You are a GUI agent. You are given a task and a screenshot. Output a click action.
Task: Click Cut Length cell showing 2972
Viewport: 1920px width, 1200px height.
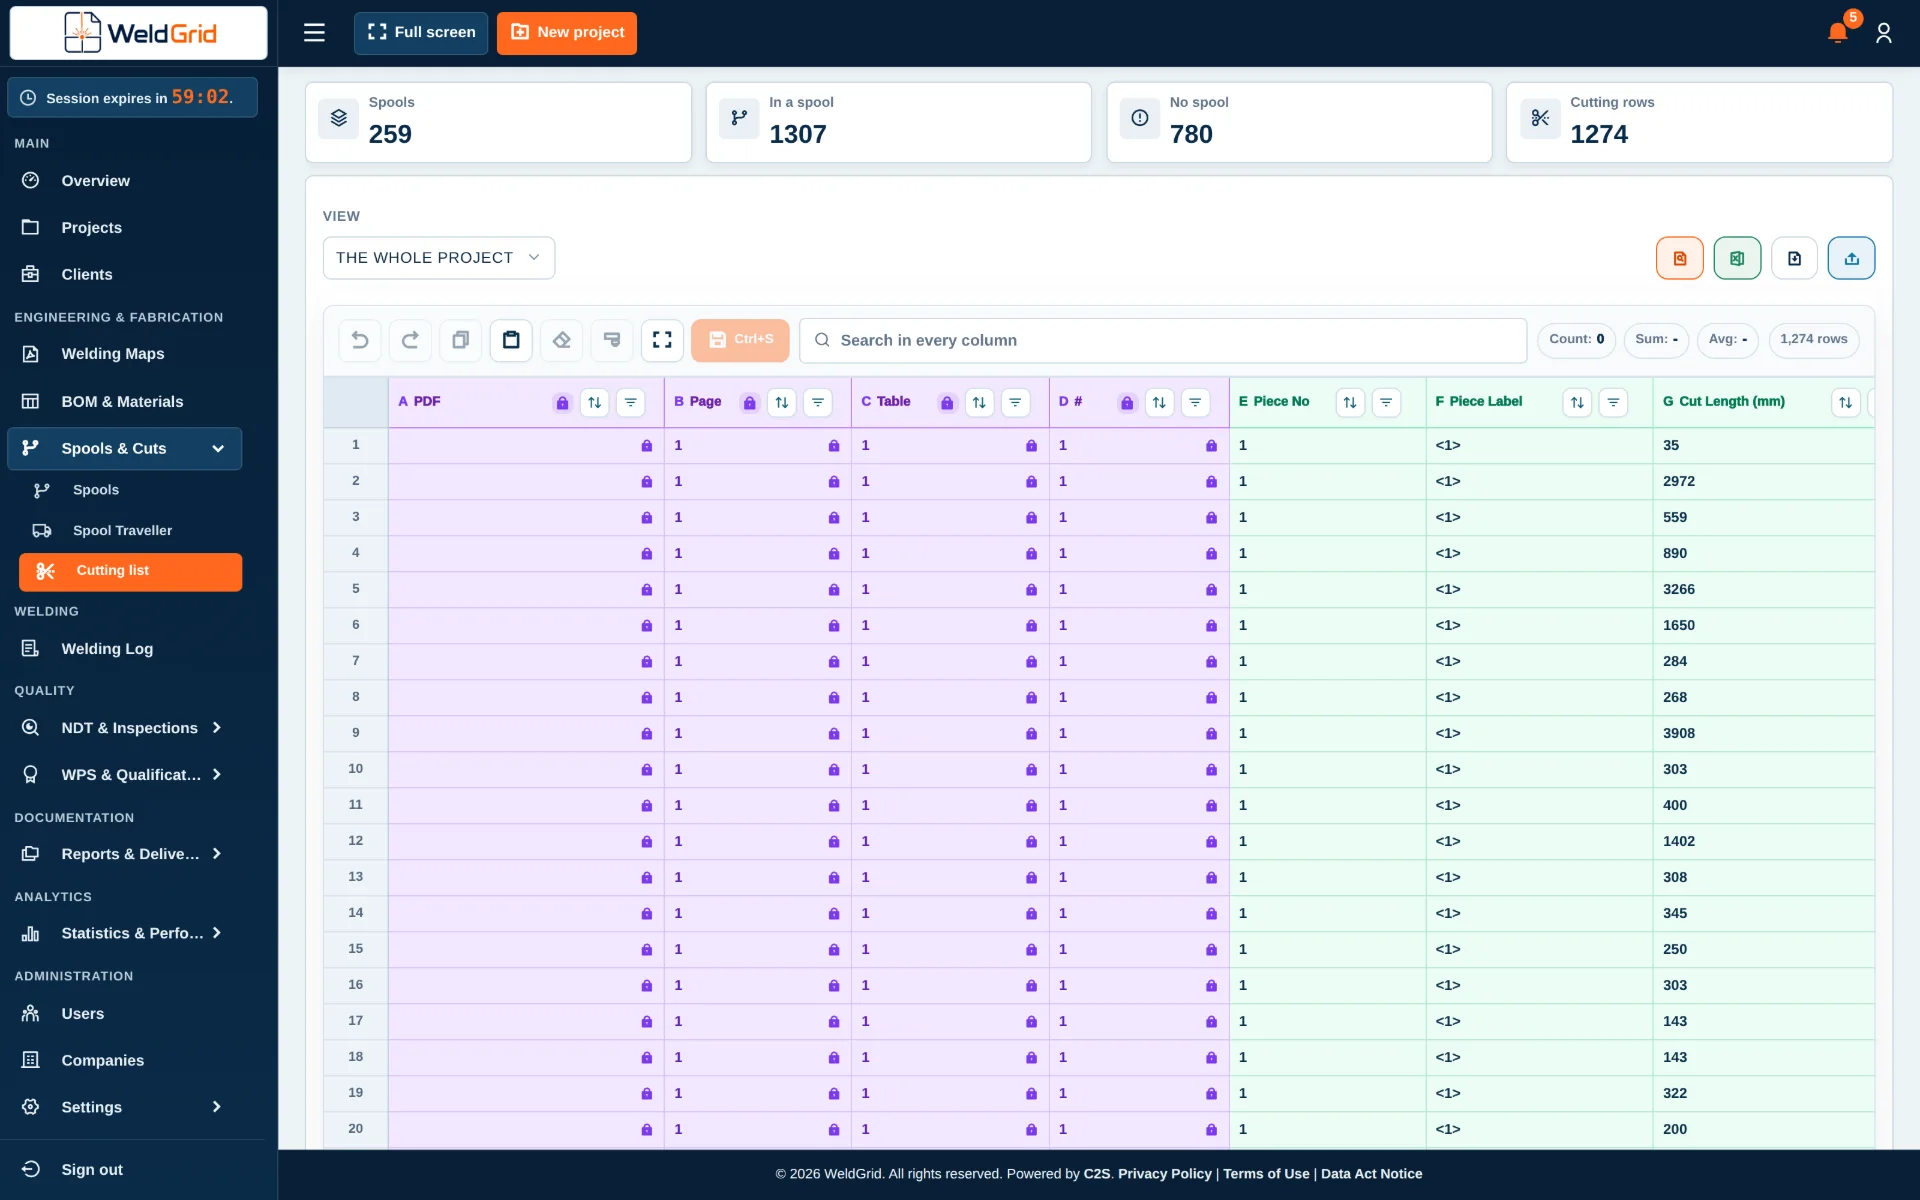point(1762,481)
